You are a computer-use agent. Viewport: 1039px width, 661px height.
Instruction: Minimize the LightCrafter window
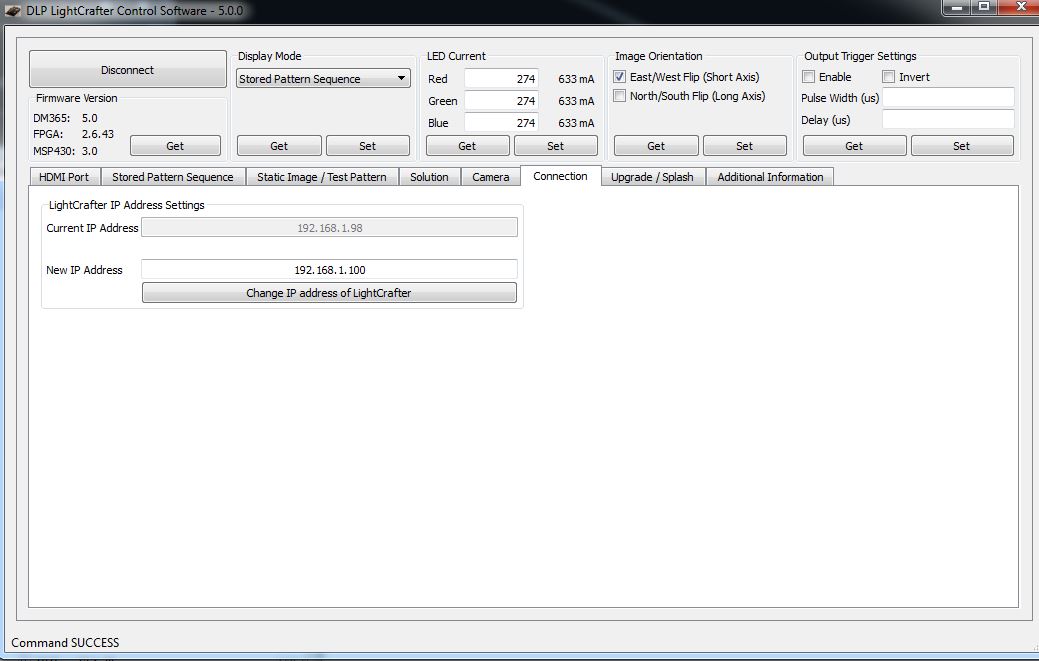click(957, 7)
